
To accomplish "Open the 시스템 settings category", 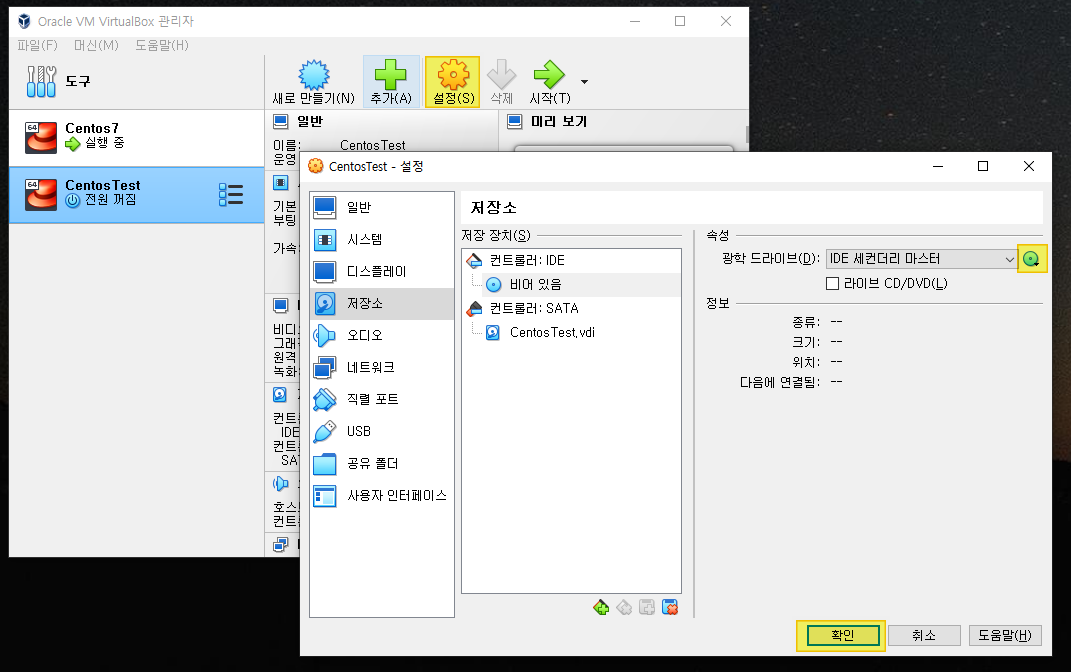I will (382, 239).
